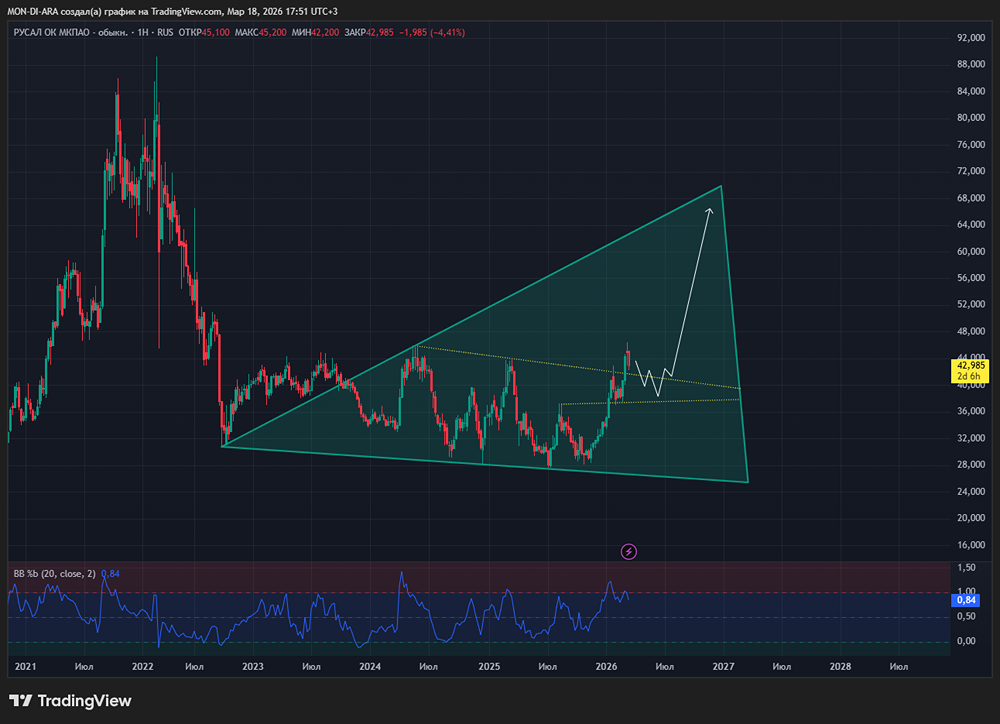
Task: Click the 92,000 price scale label
Action: tap(971, 38)
